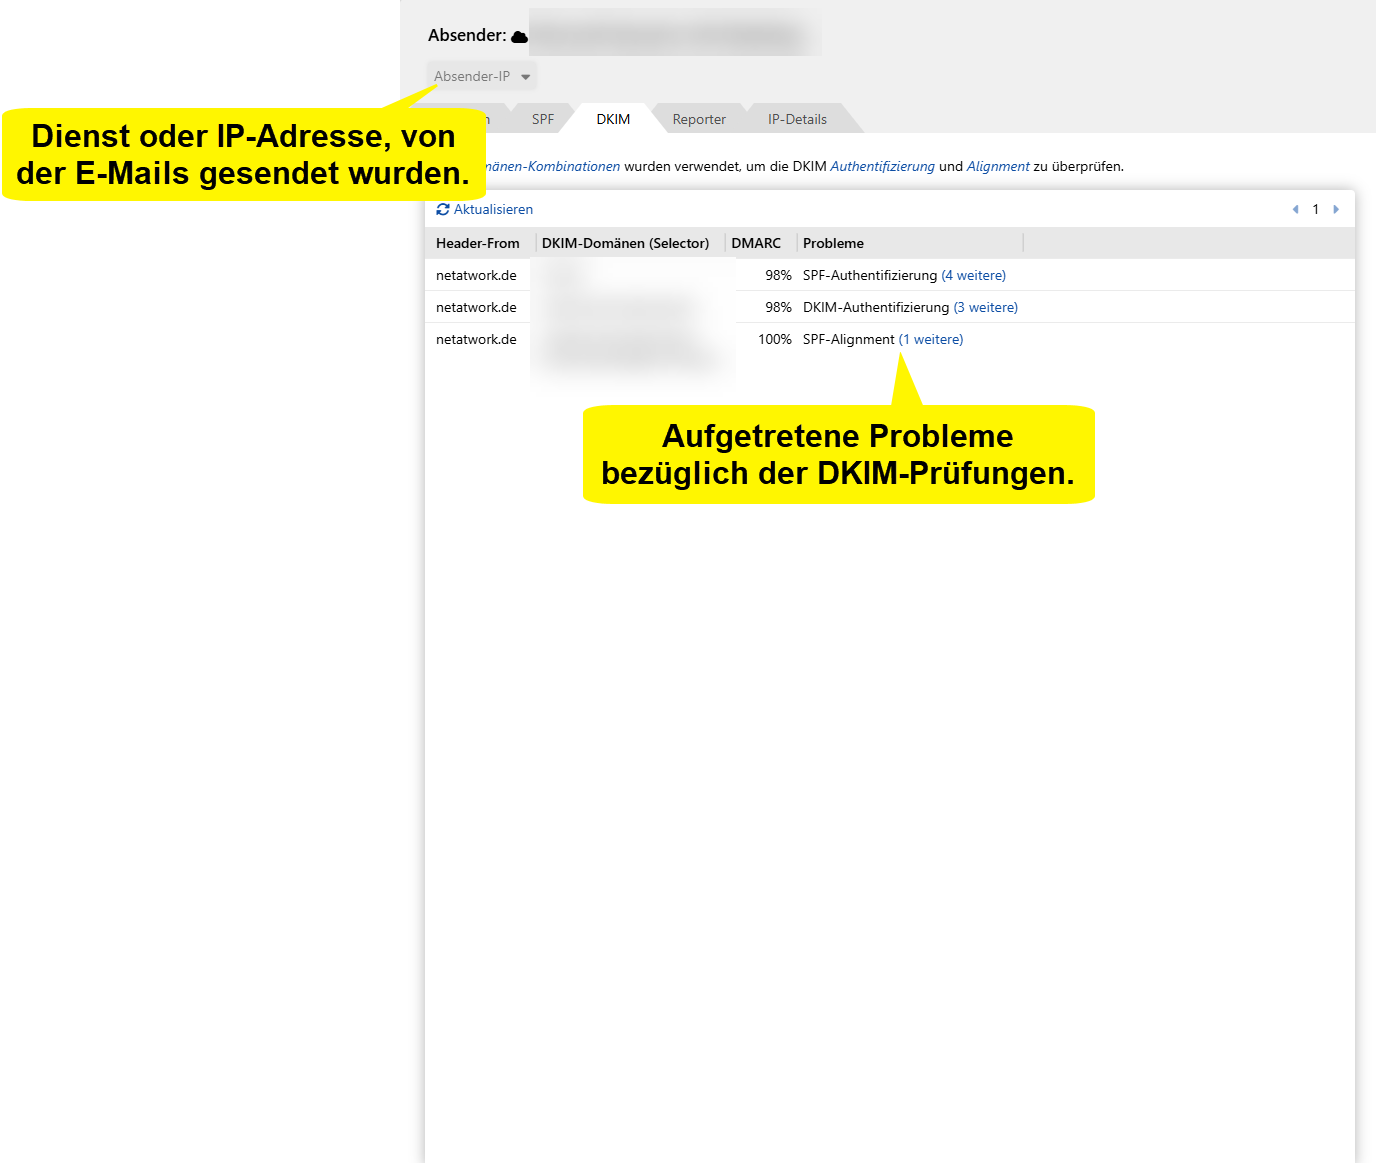Open the Authentifizierung link in the description
Screen dimensions: 1376x1163
click(882, 166)
